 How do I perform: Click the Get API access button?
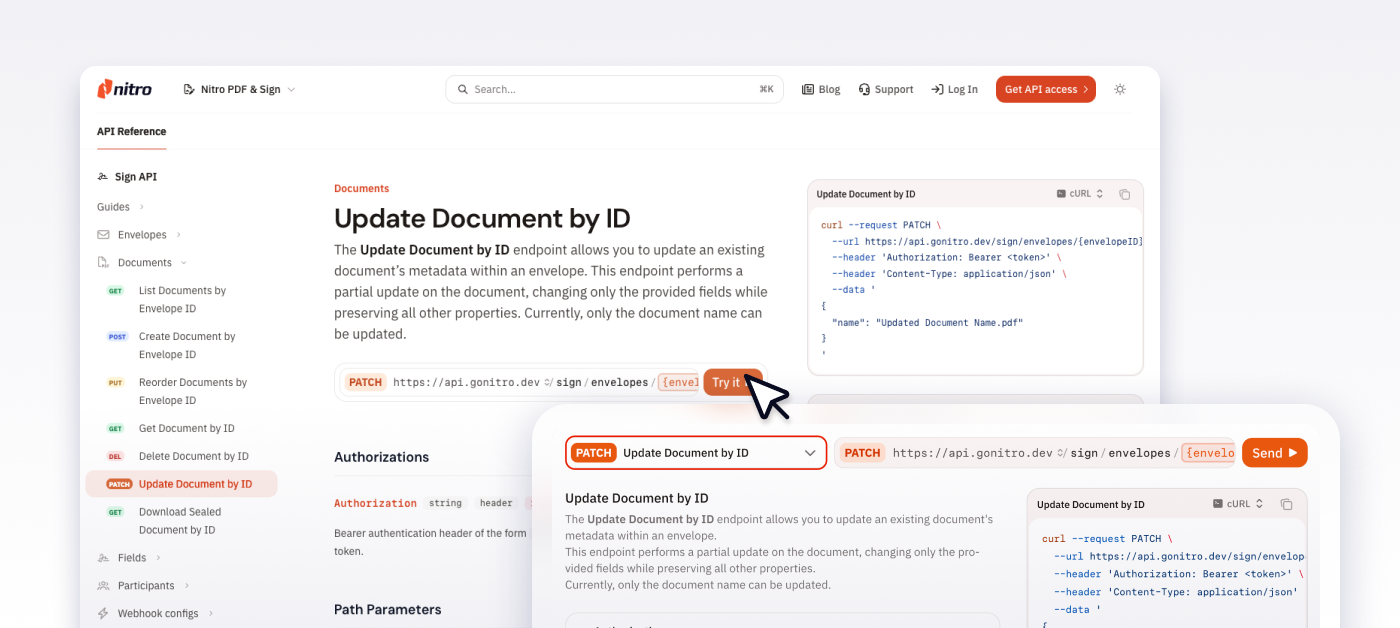[x=1046, y=89]
